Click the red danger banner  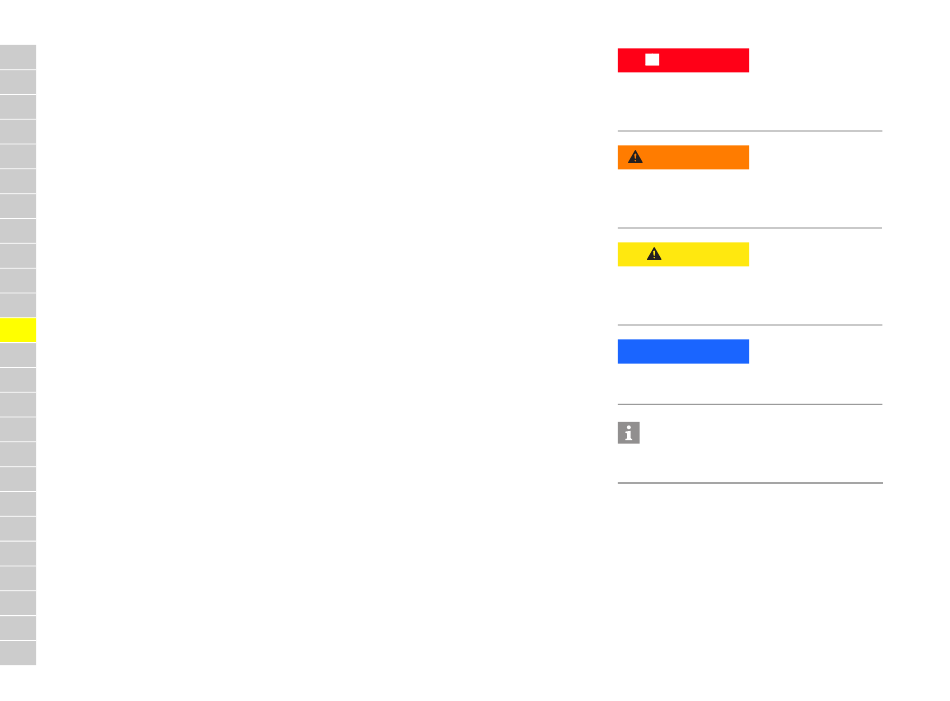(683, 60)
